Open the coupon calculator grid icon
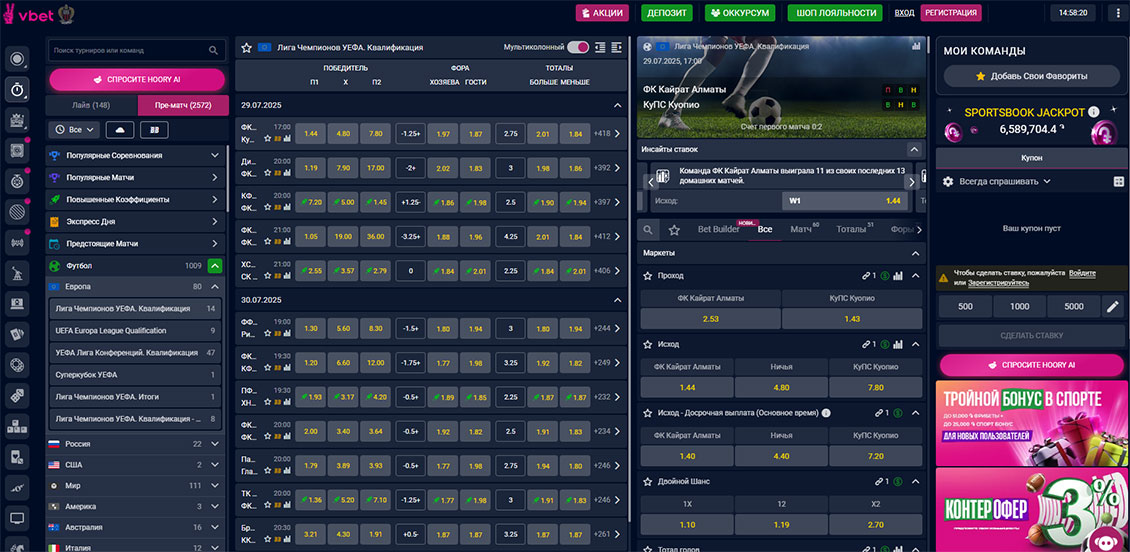The image size is (1130, 552). [x=1118, y=182]
